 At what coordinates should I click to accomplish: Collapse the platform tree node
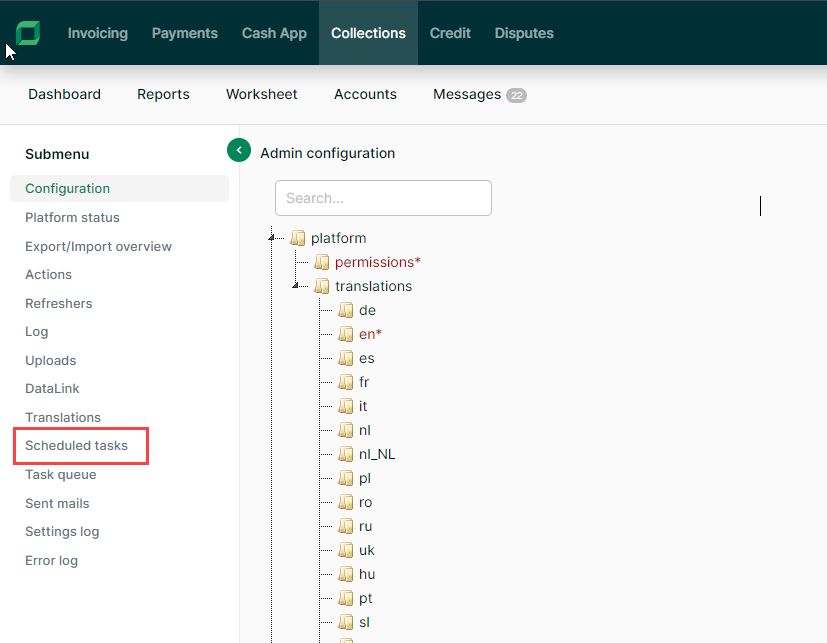coord(272,238)
